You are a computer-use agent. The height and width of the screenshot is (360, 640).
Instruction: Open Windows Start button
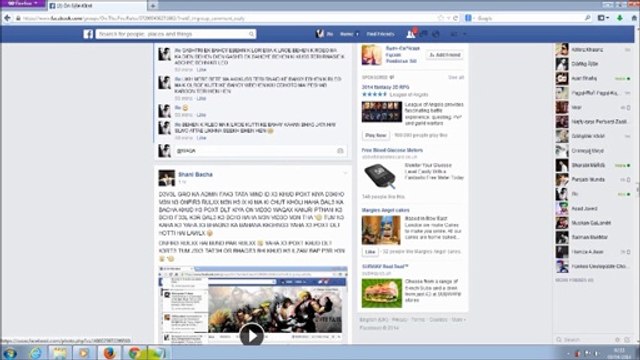[x=9, y=353]
